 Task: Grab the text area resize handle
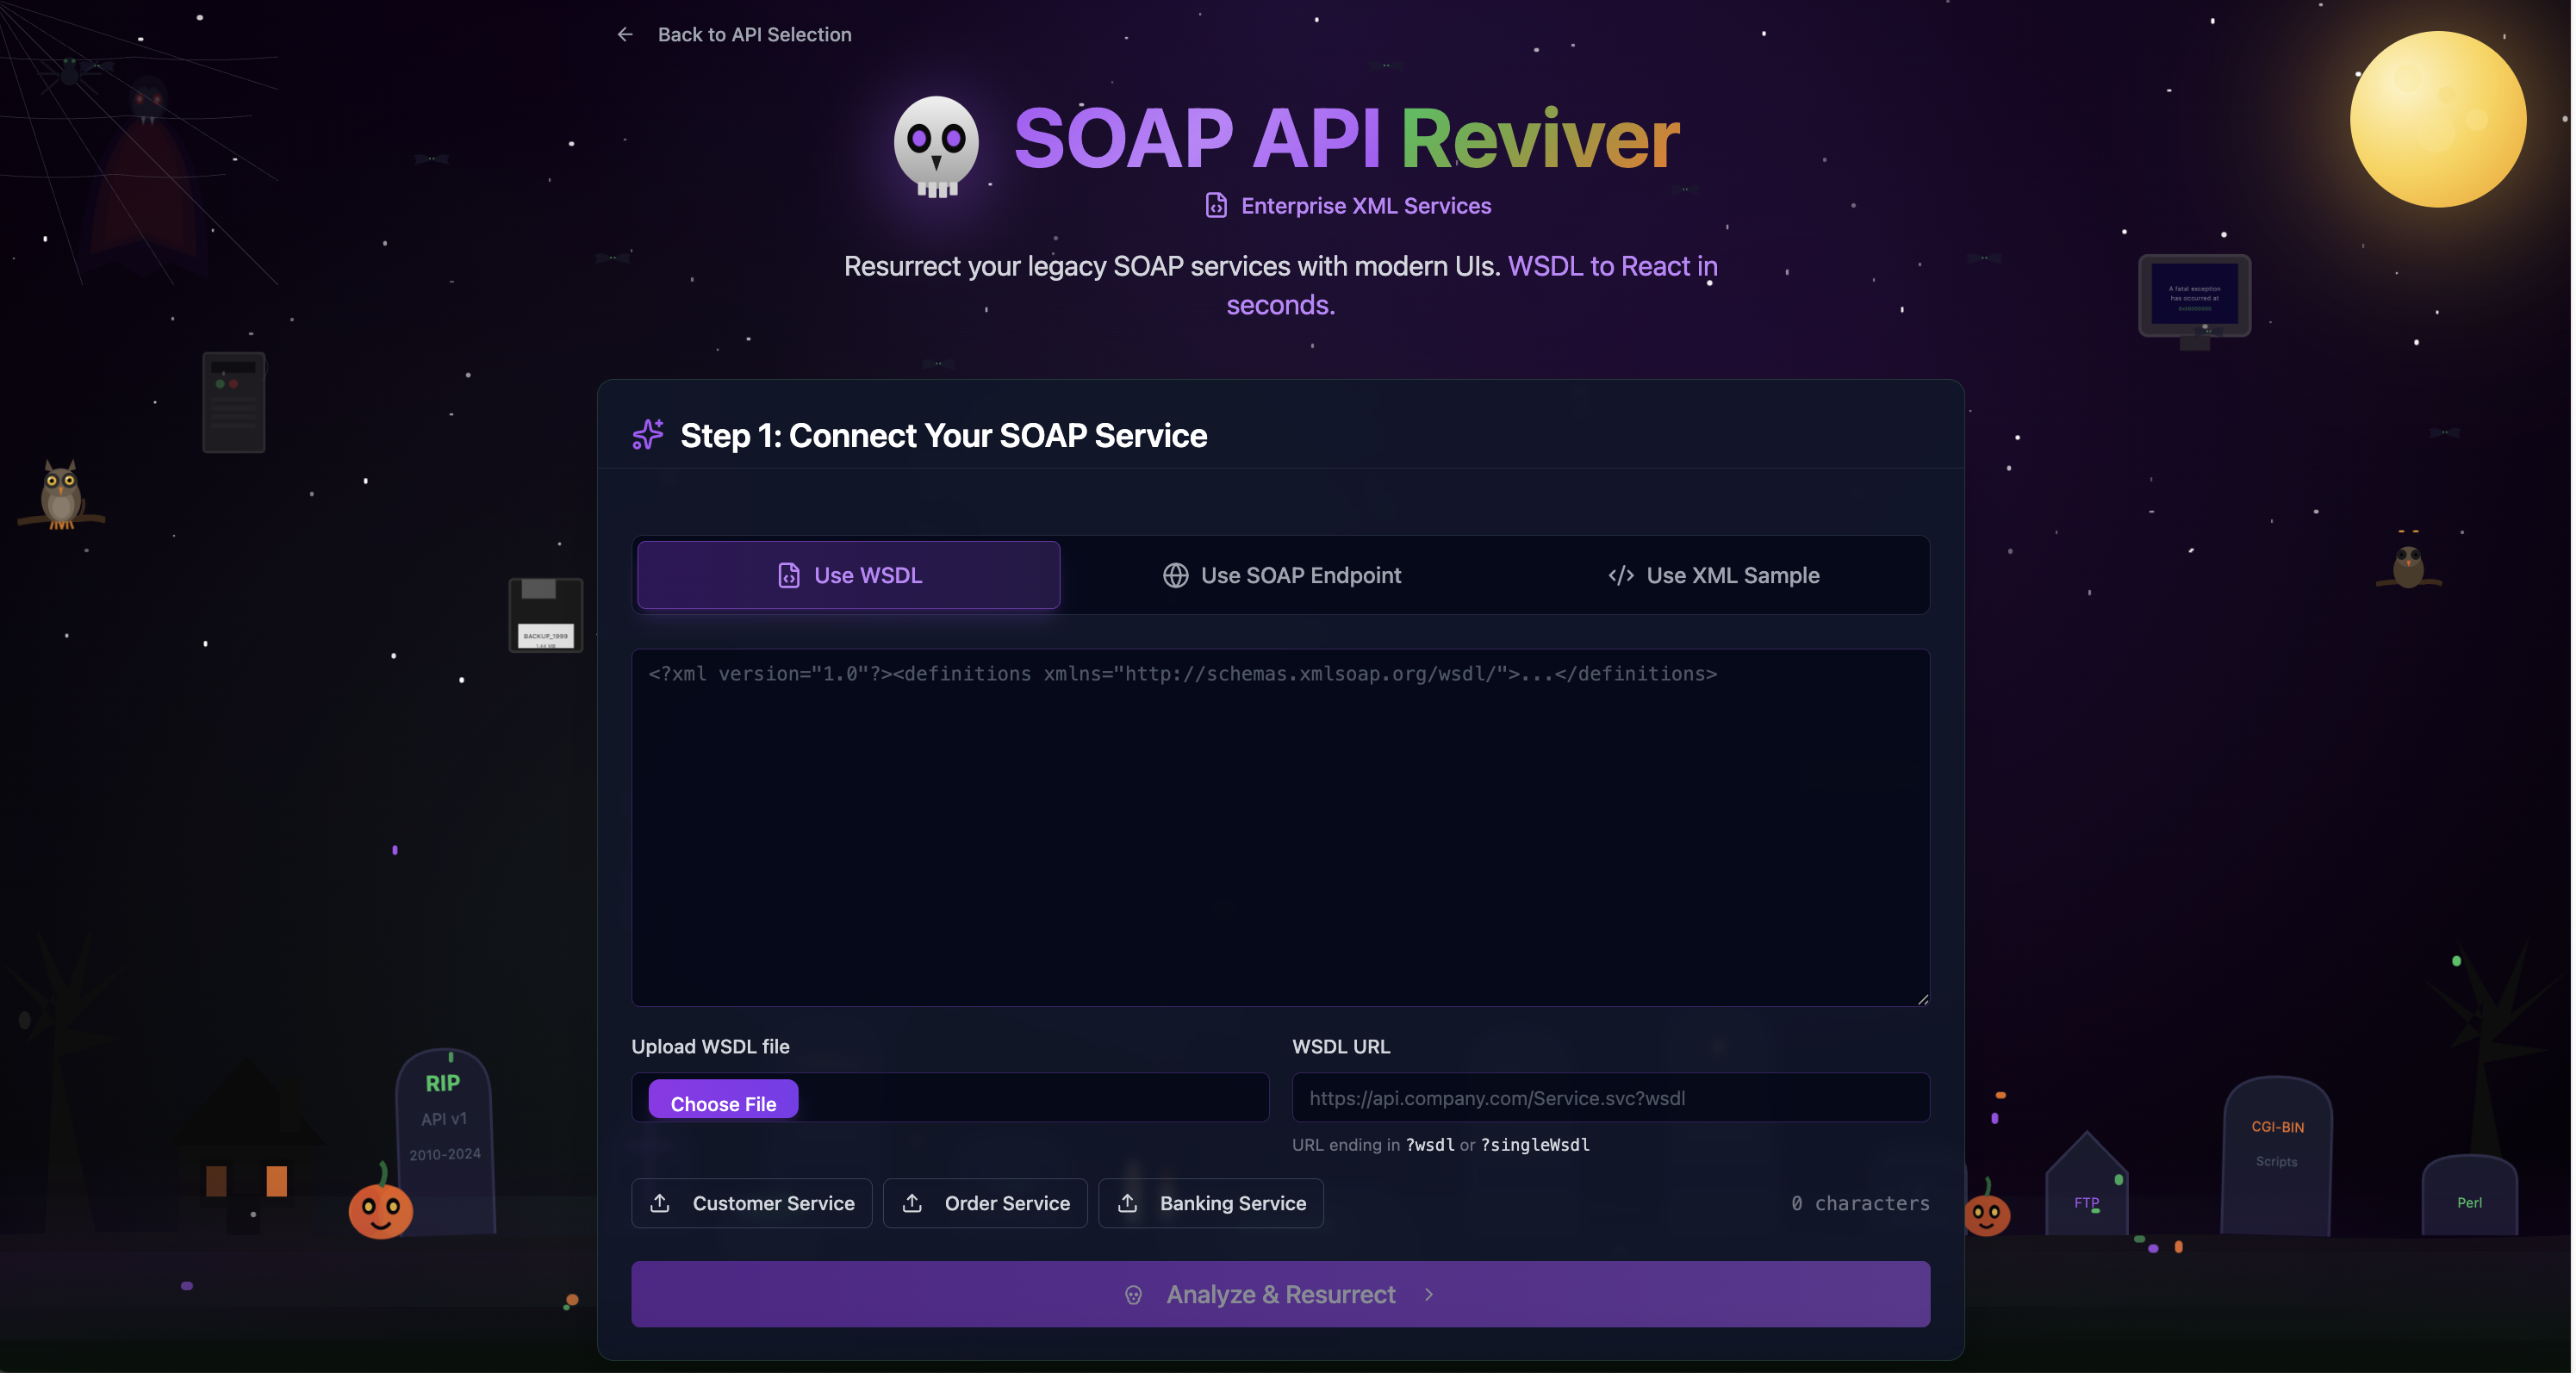tap(1922, 999)
